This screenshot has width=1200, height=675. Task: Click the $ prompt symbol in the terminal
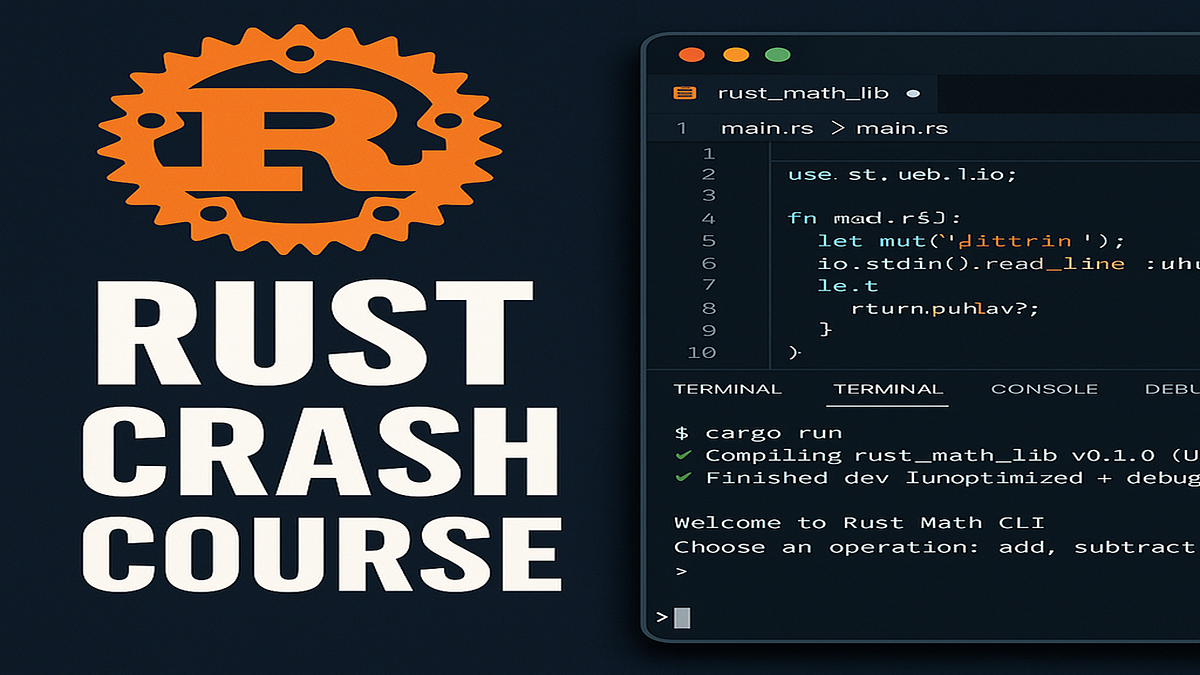(x=683, y=432)
